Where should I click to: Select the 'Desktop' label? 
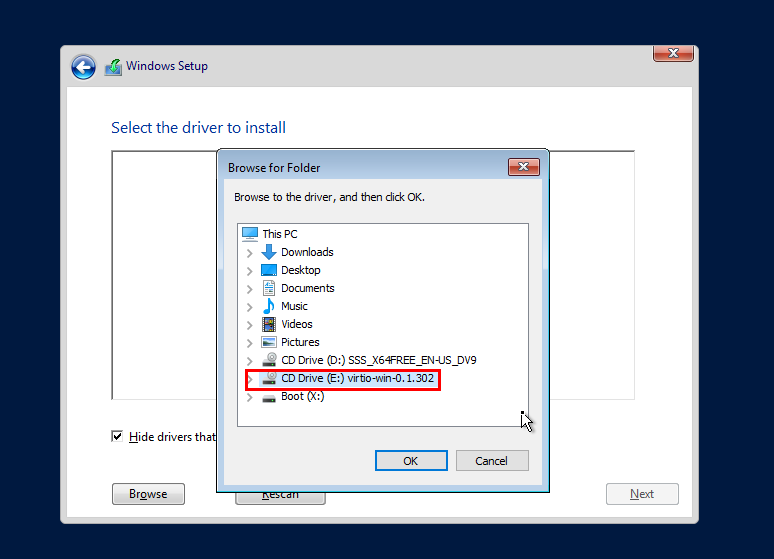[301, 270]
